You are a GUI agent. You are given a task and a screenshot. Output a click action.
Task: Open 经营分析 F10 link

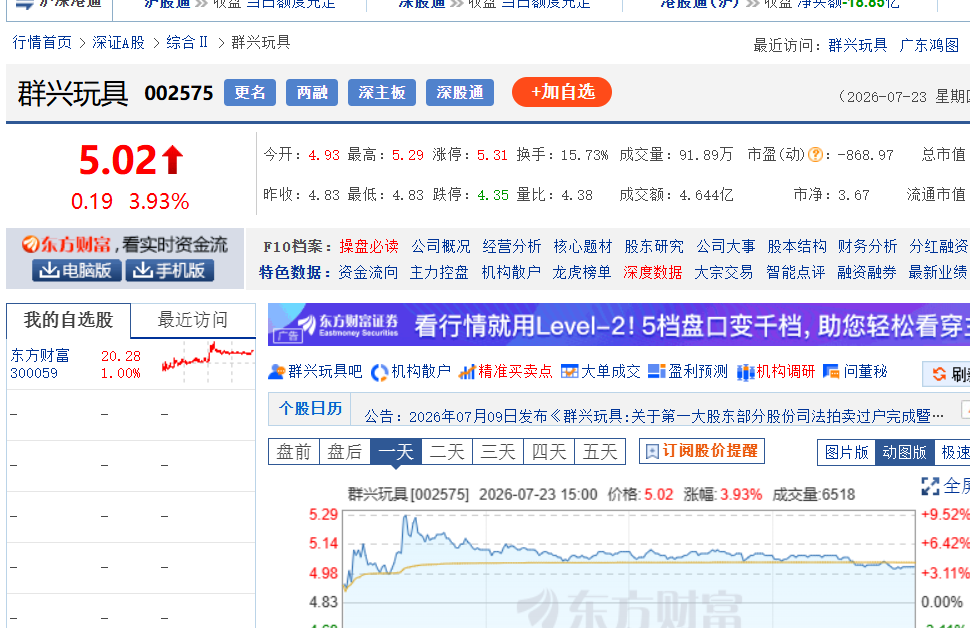[x=512, y=246]
